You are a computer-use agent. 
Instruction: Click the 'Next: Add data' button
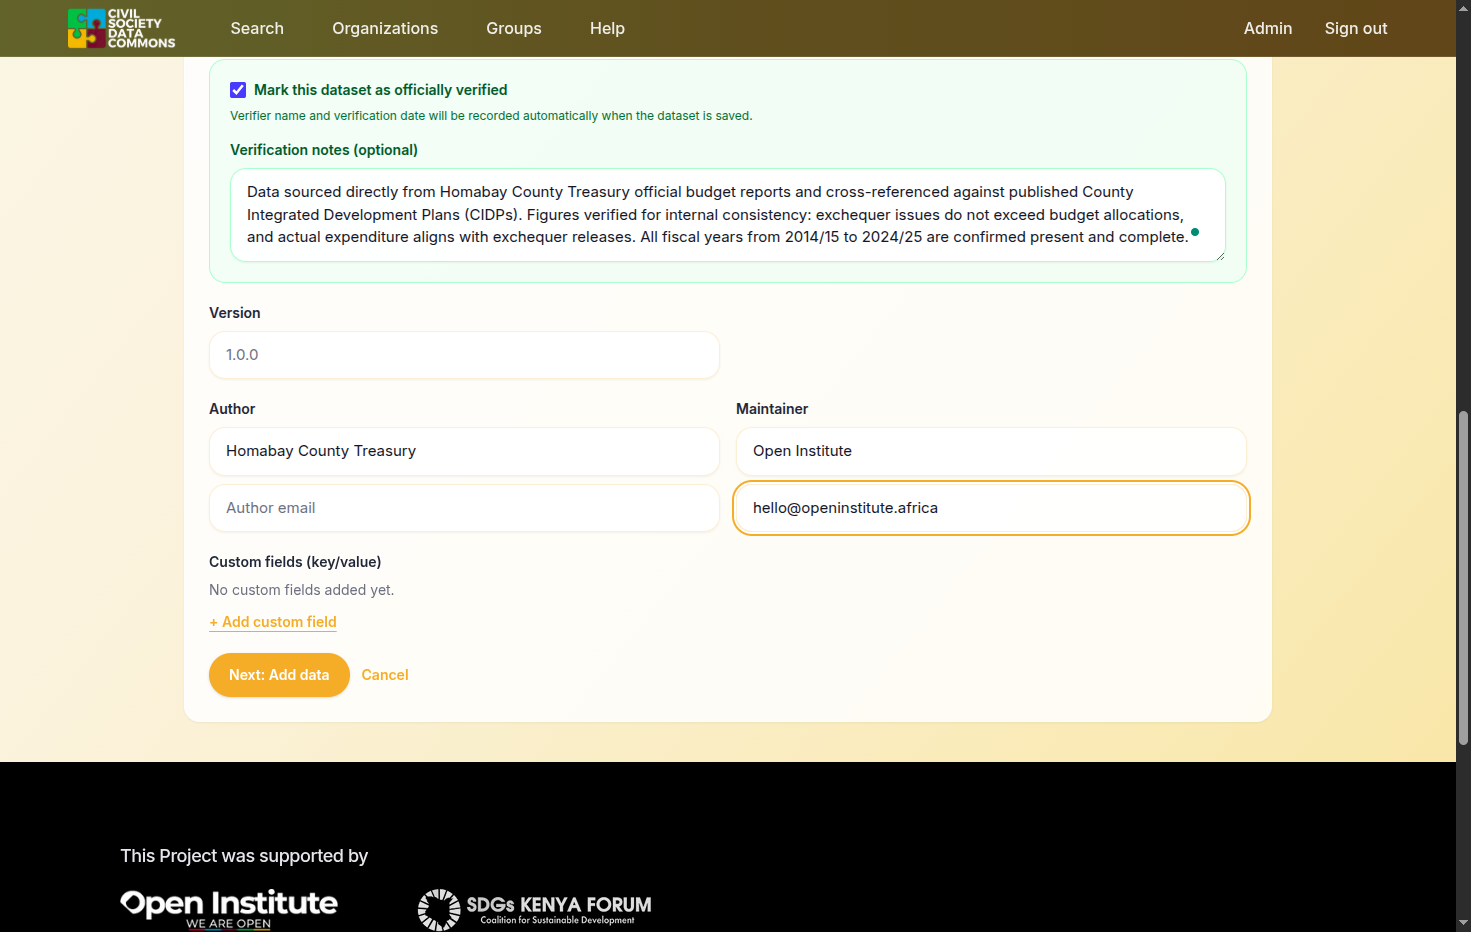click(279, 675)
